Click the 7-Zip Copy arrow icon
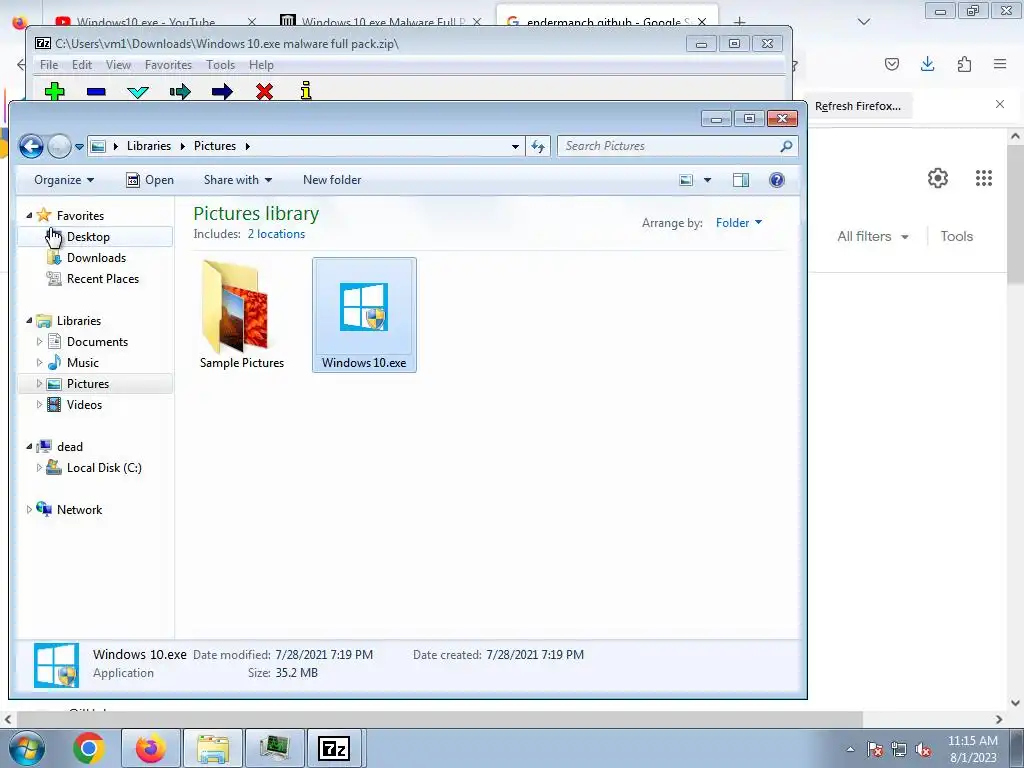Screen dimensions: 1024x768 tap(180, 91)
